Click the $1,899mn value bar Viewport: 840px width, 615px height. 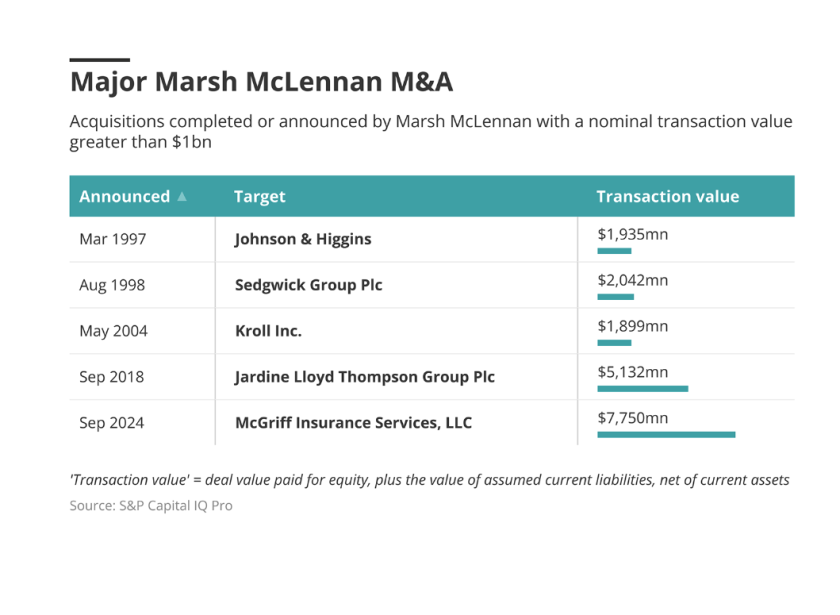coord(614,343)
